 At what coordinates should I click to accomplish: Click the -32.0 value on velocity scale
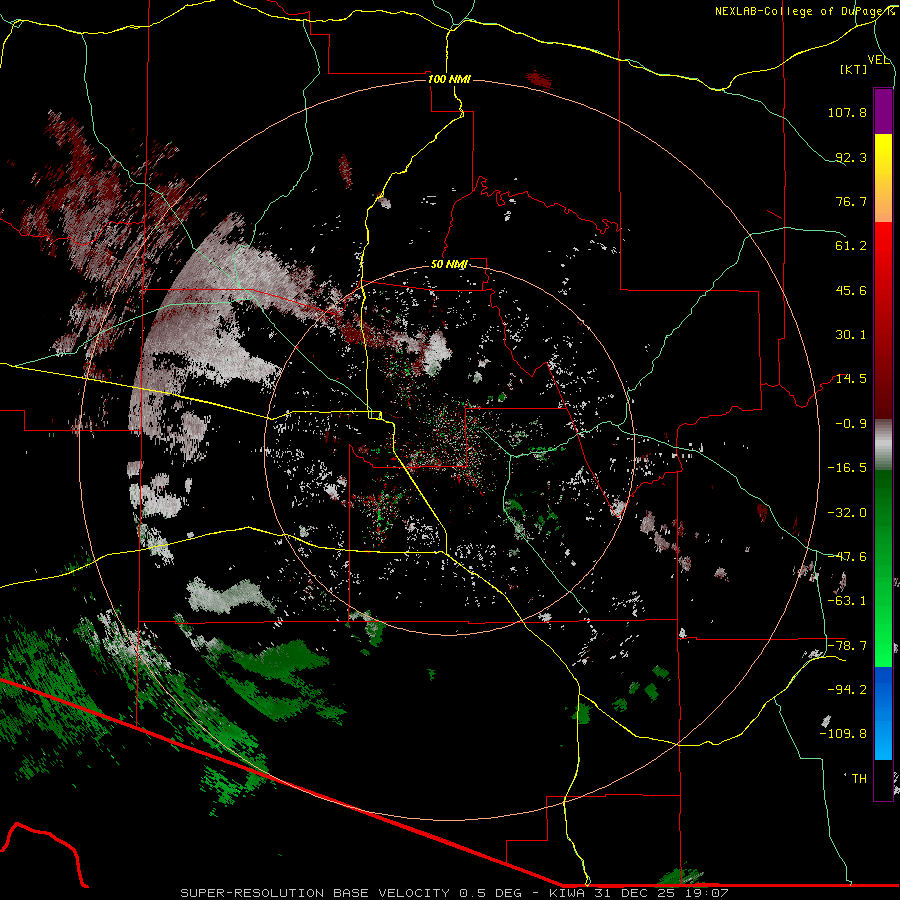pyautogui.click(x=847, y=513)
